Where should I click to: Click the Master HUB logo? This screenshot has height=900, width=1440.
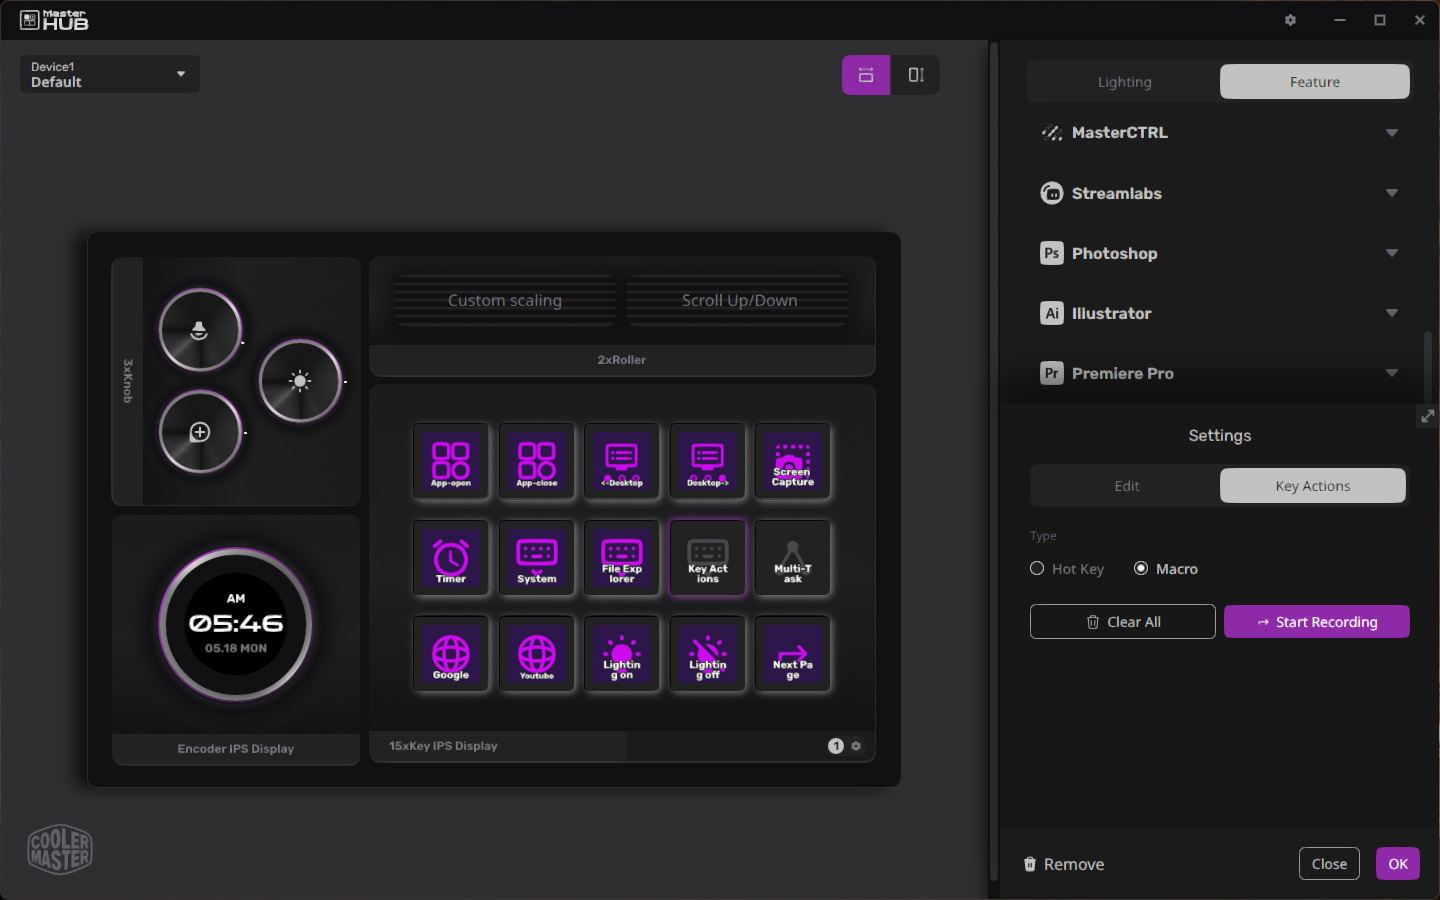click(x=54, y=20)
